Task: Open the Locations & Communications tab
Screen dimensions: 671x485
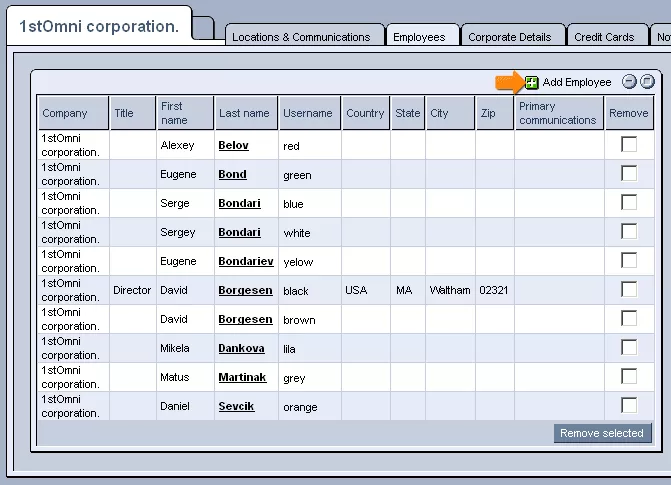Action: pyautogui.click(x=301, y=37)
